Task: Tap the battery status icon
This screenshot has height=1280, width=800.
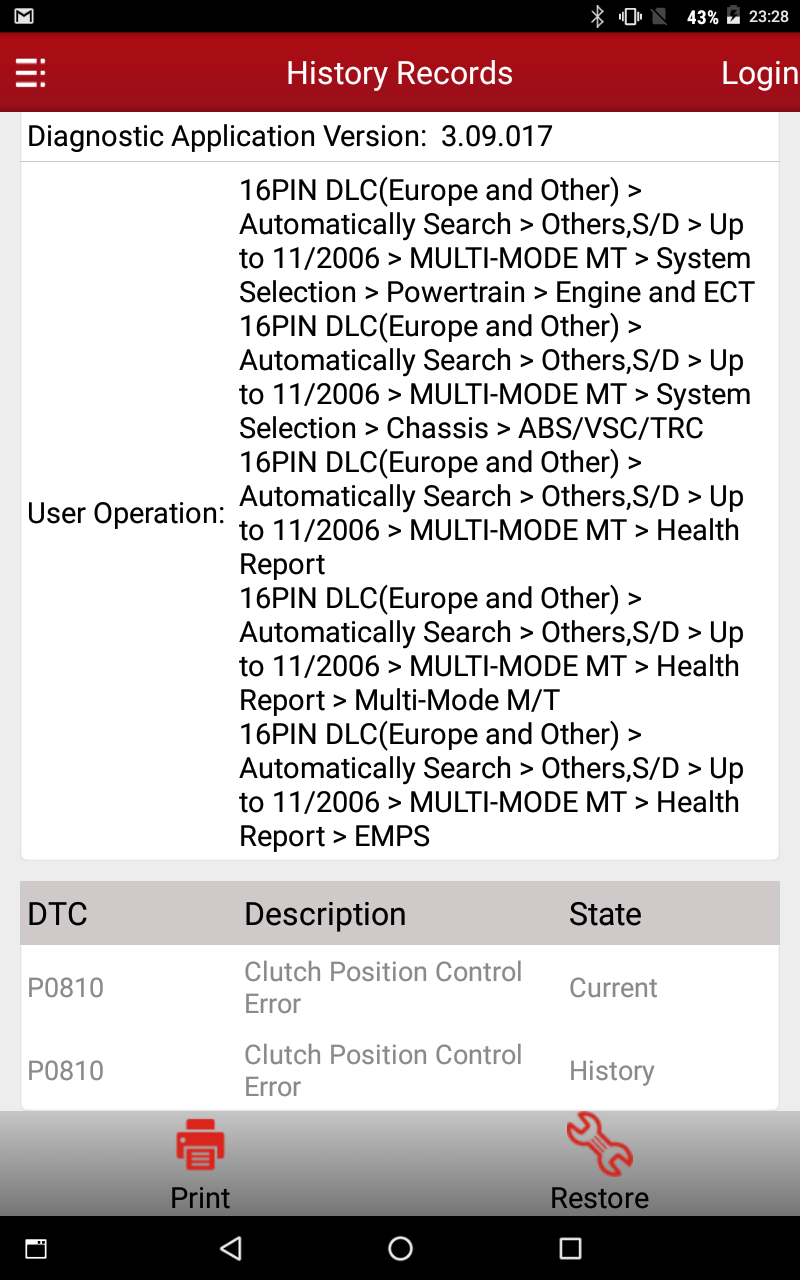Action: click(733, 16)
